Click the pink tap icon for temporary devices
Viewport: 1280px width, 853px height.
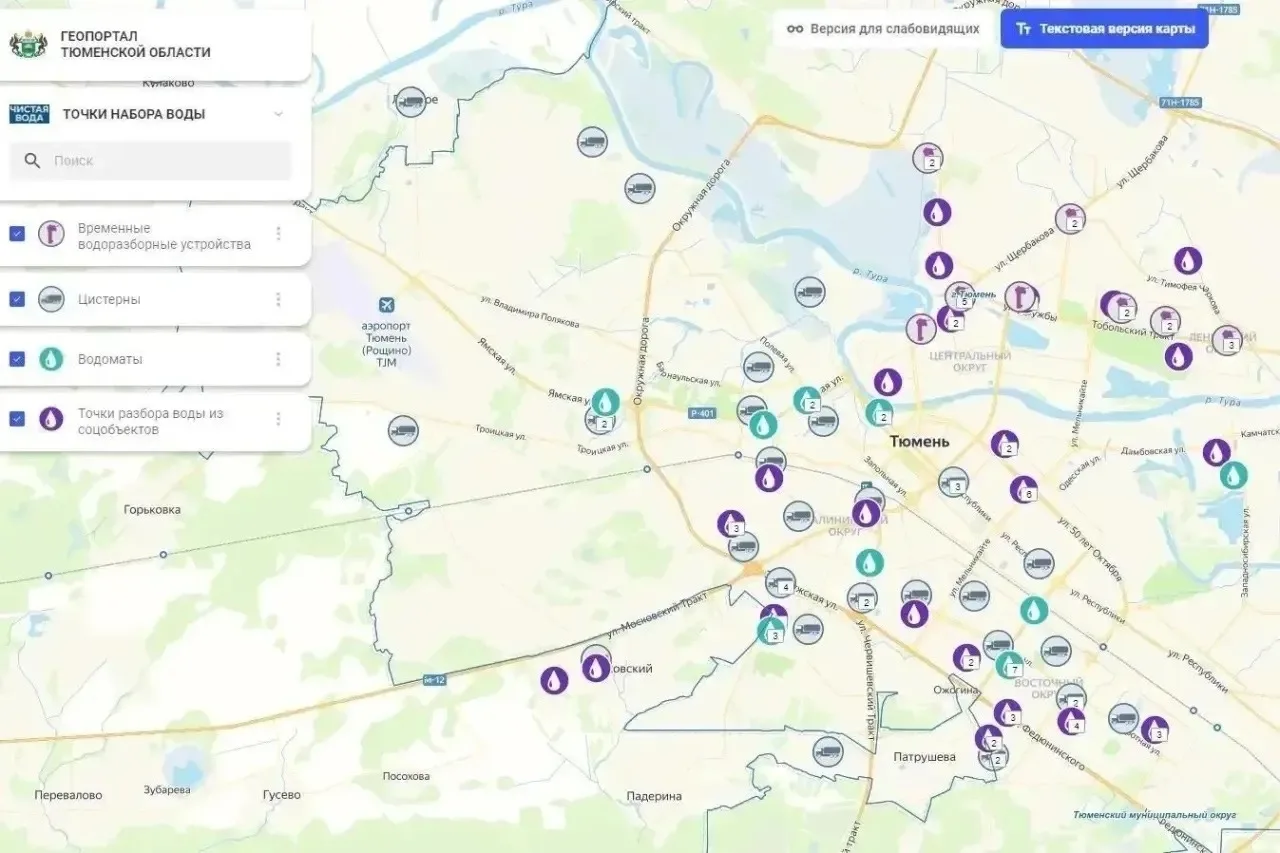tap(51, 234)
